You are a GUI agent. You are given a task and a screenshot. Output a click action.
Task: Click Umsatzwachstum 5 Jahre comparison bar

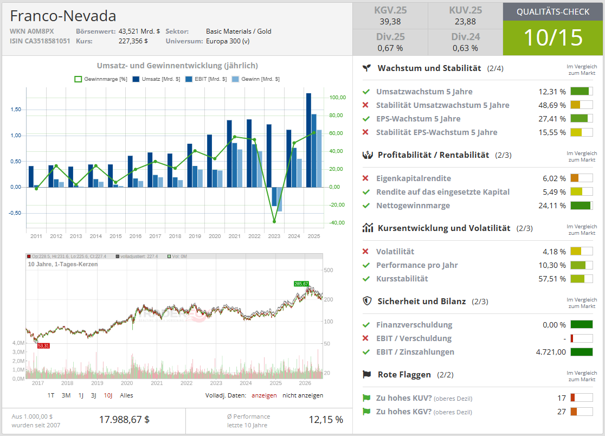pyautogui.click(x=581, y=91)
